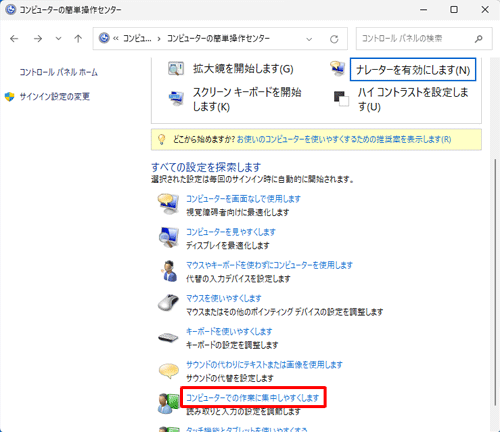Image resolution: width=500 pixels, height=432 pixels.
Task: Close the Ease of Access Center window
Action: [x=485, y=10]
